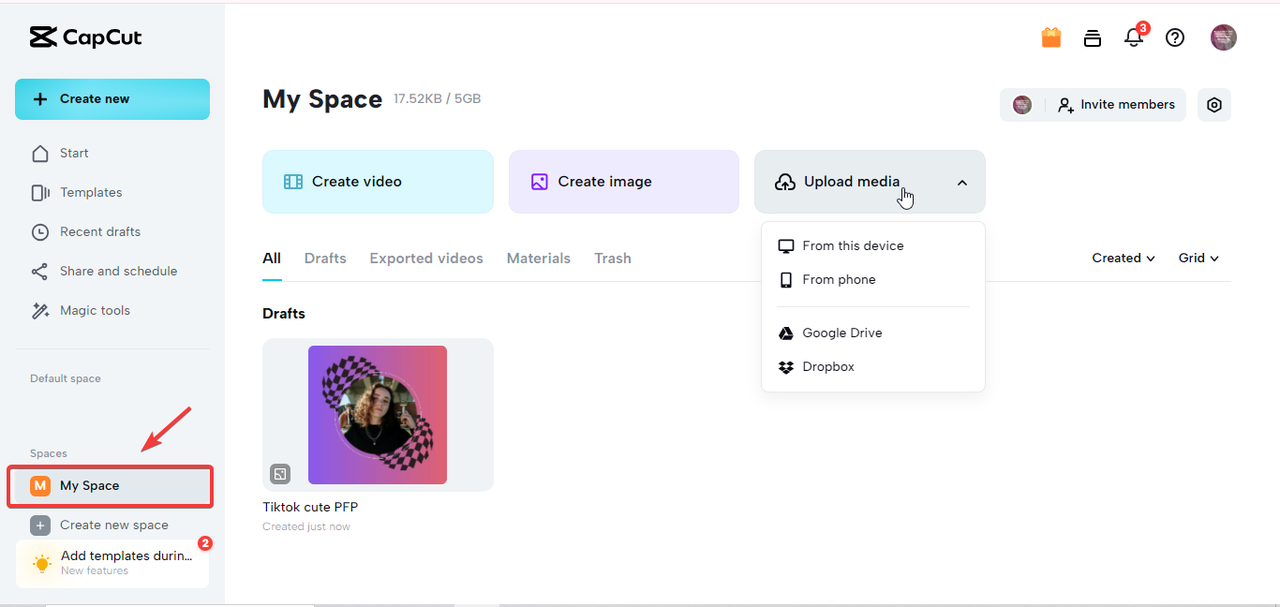Collapse the Upload media chevron
Image resolution: width=1280 pixels, height=607 pixels.
click(x=962, y=182)
